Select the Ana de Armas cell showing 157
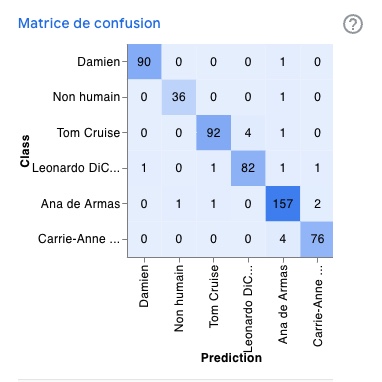This screenshot has height=382, width=382. [x=283, y=203]
